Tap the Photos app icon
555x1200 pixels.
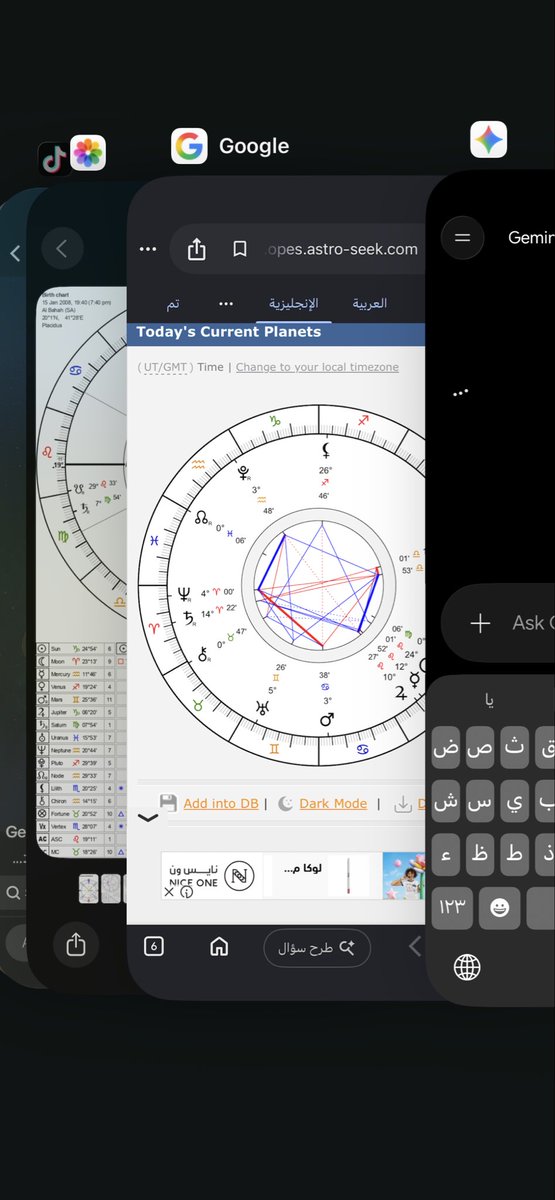coord(88,153)
